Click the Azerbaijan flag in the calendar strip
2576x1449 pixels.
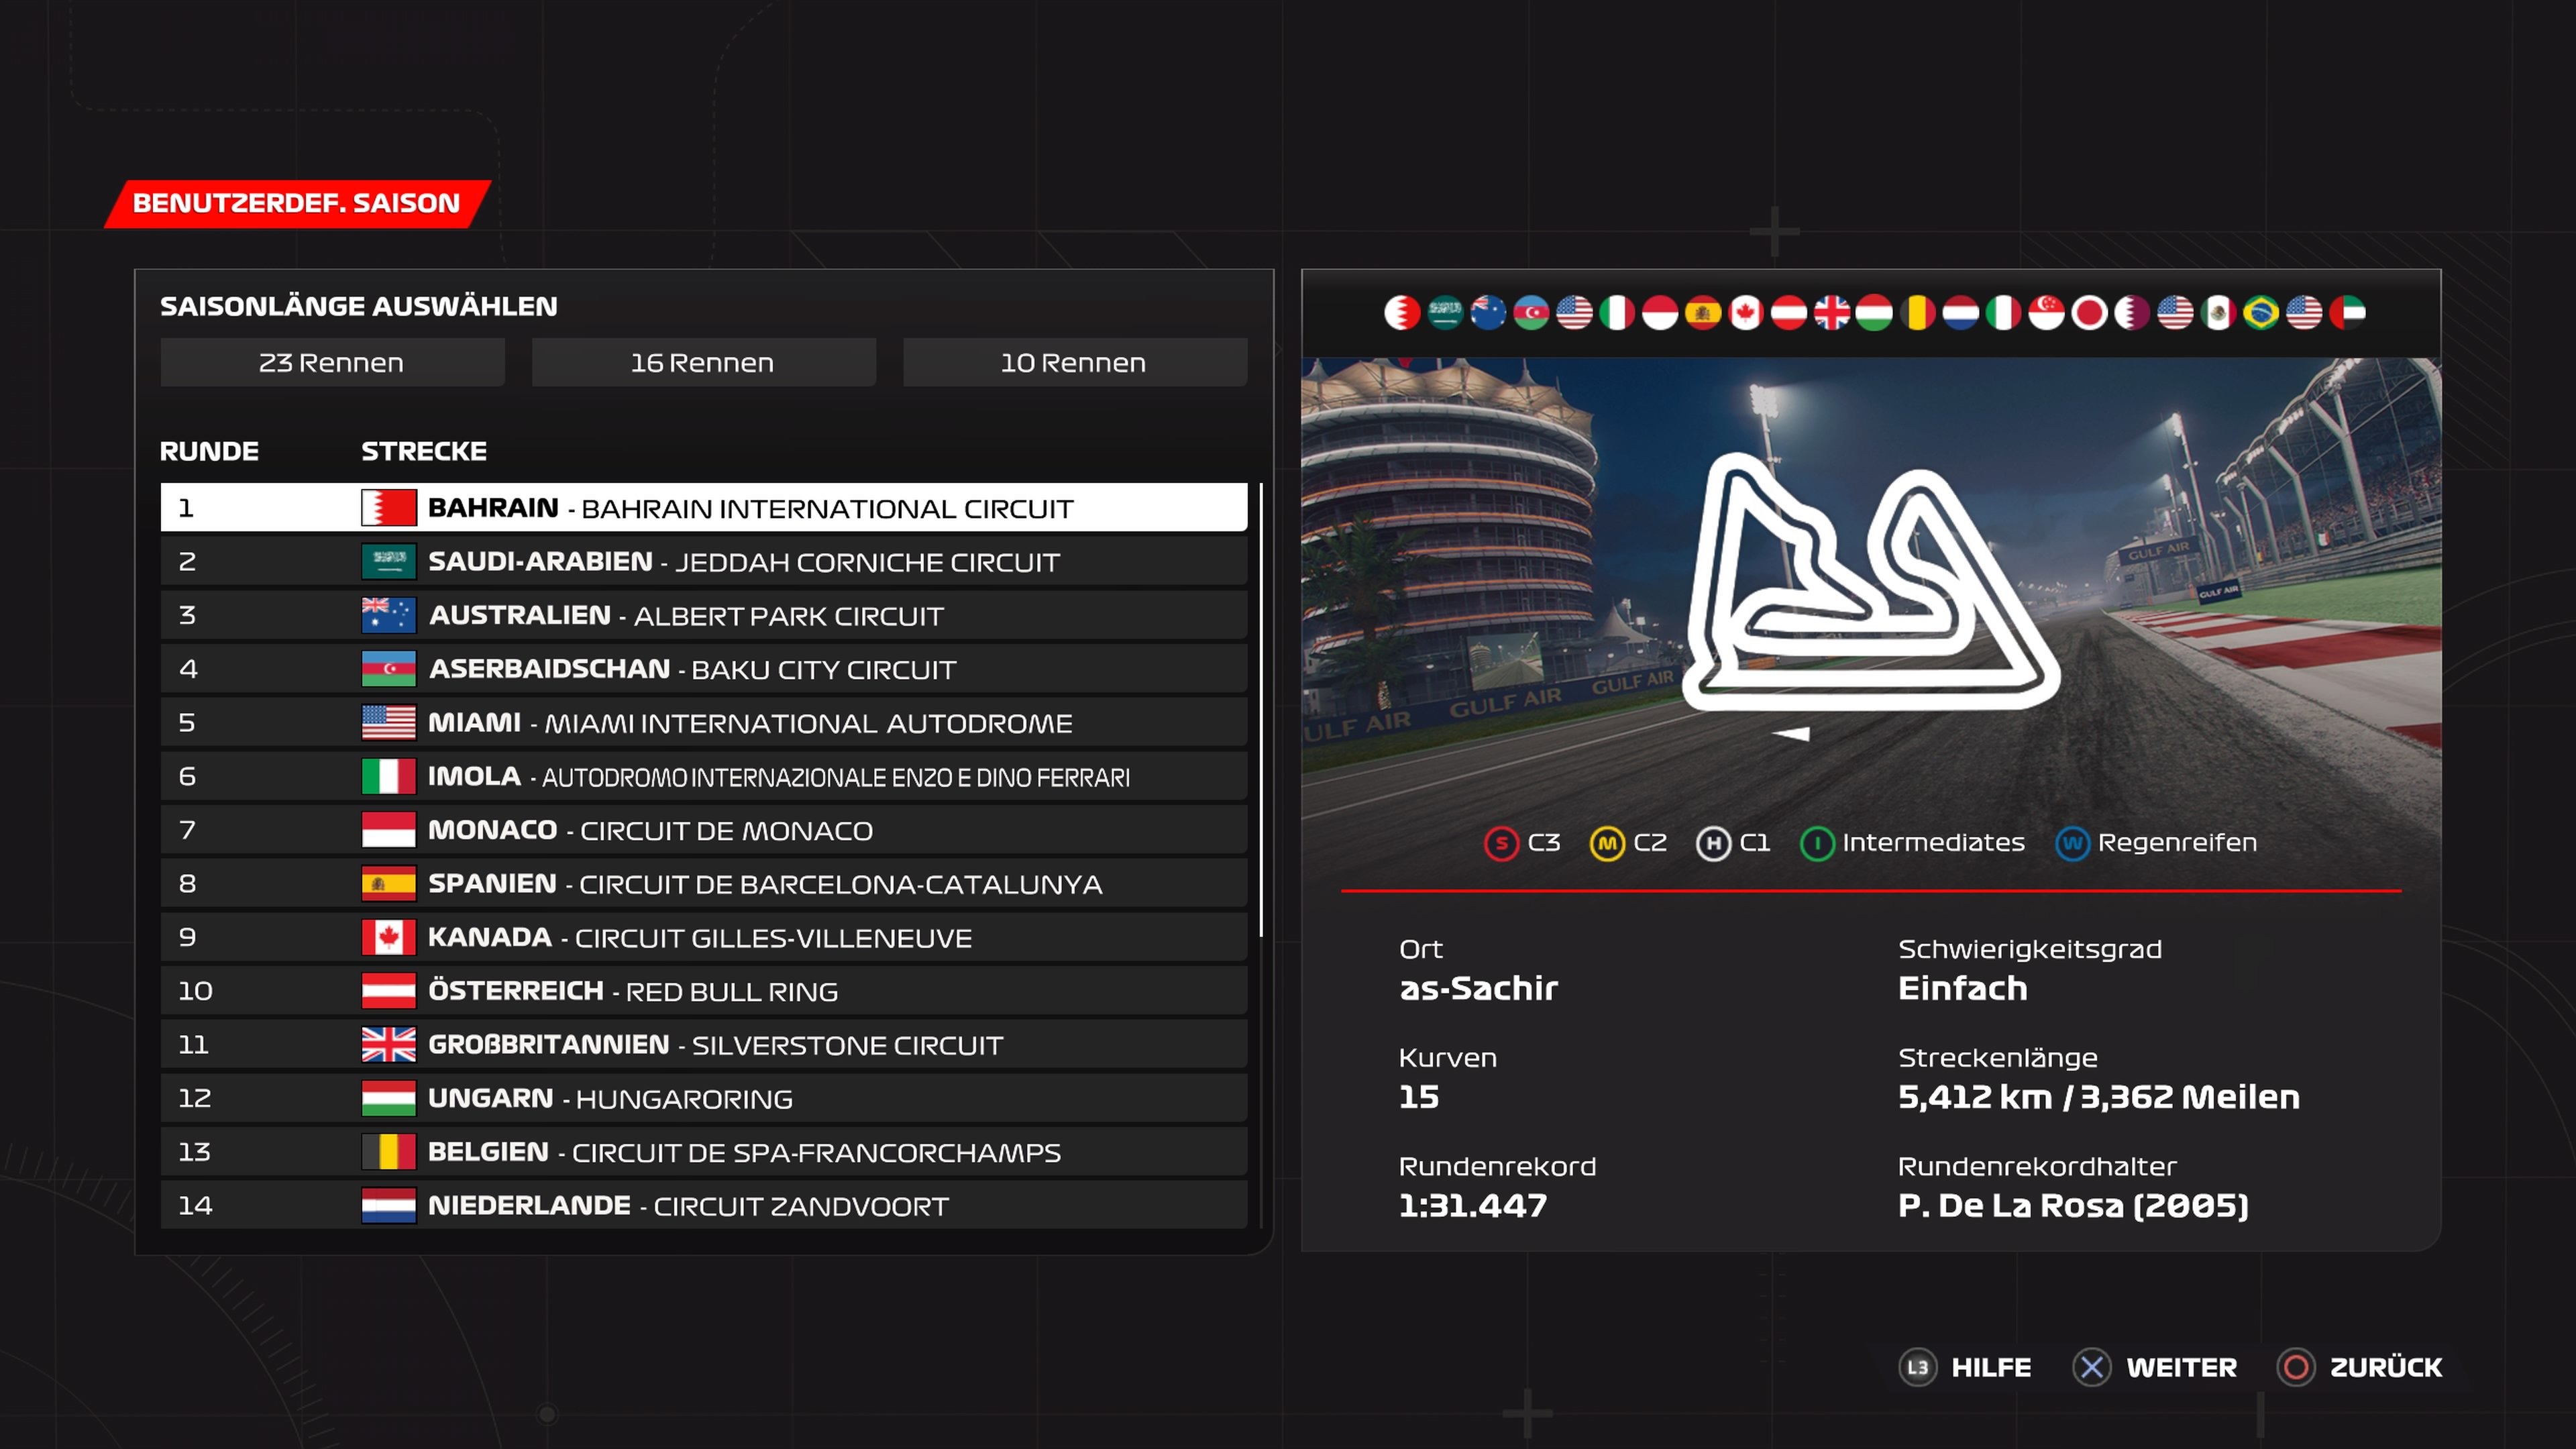1531,313
